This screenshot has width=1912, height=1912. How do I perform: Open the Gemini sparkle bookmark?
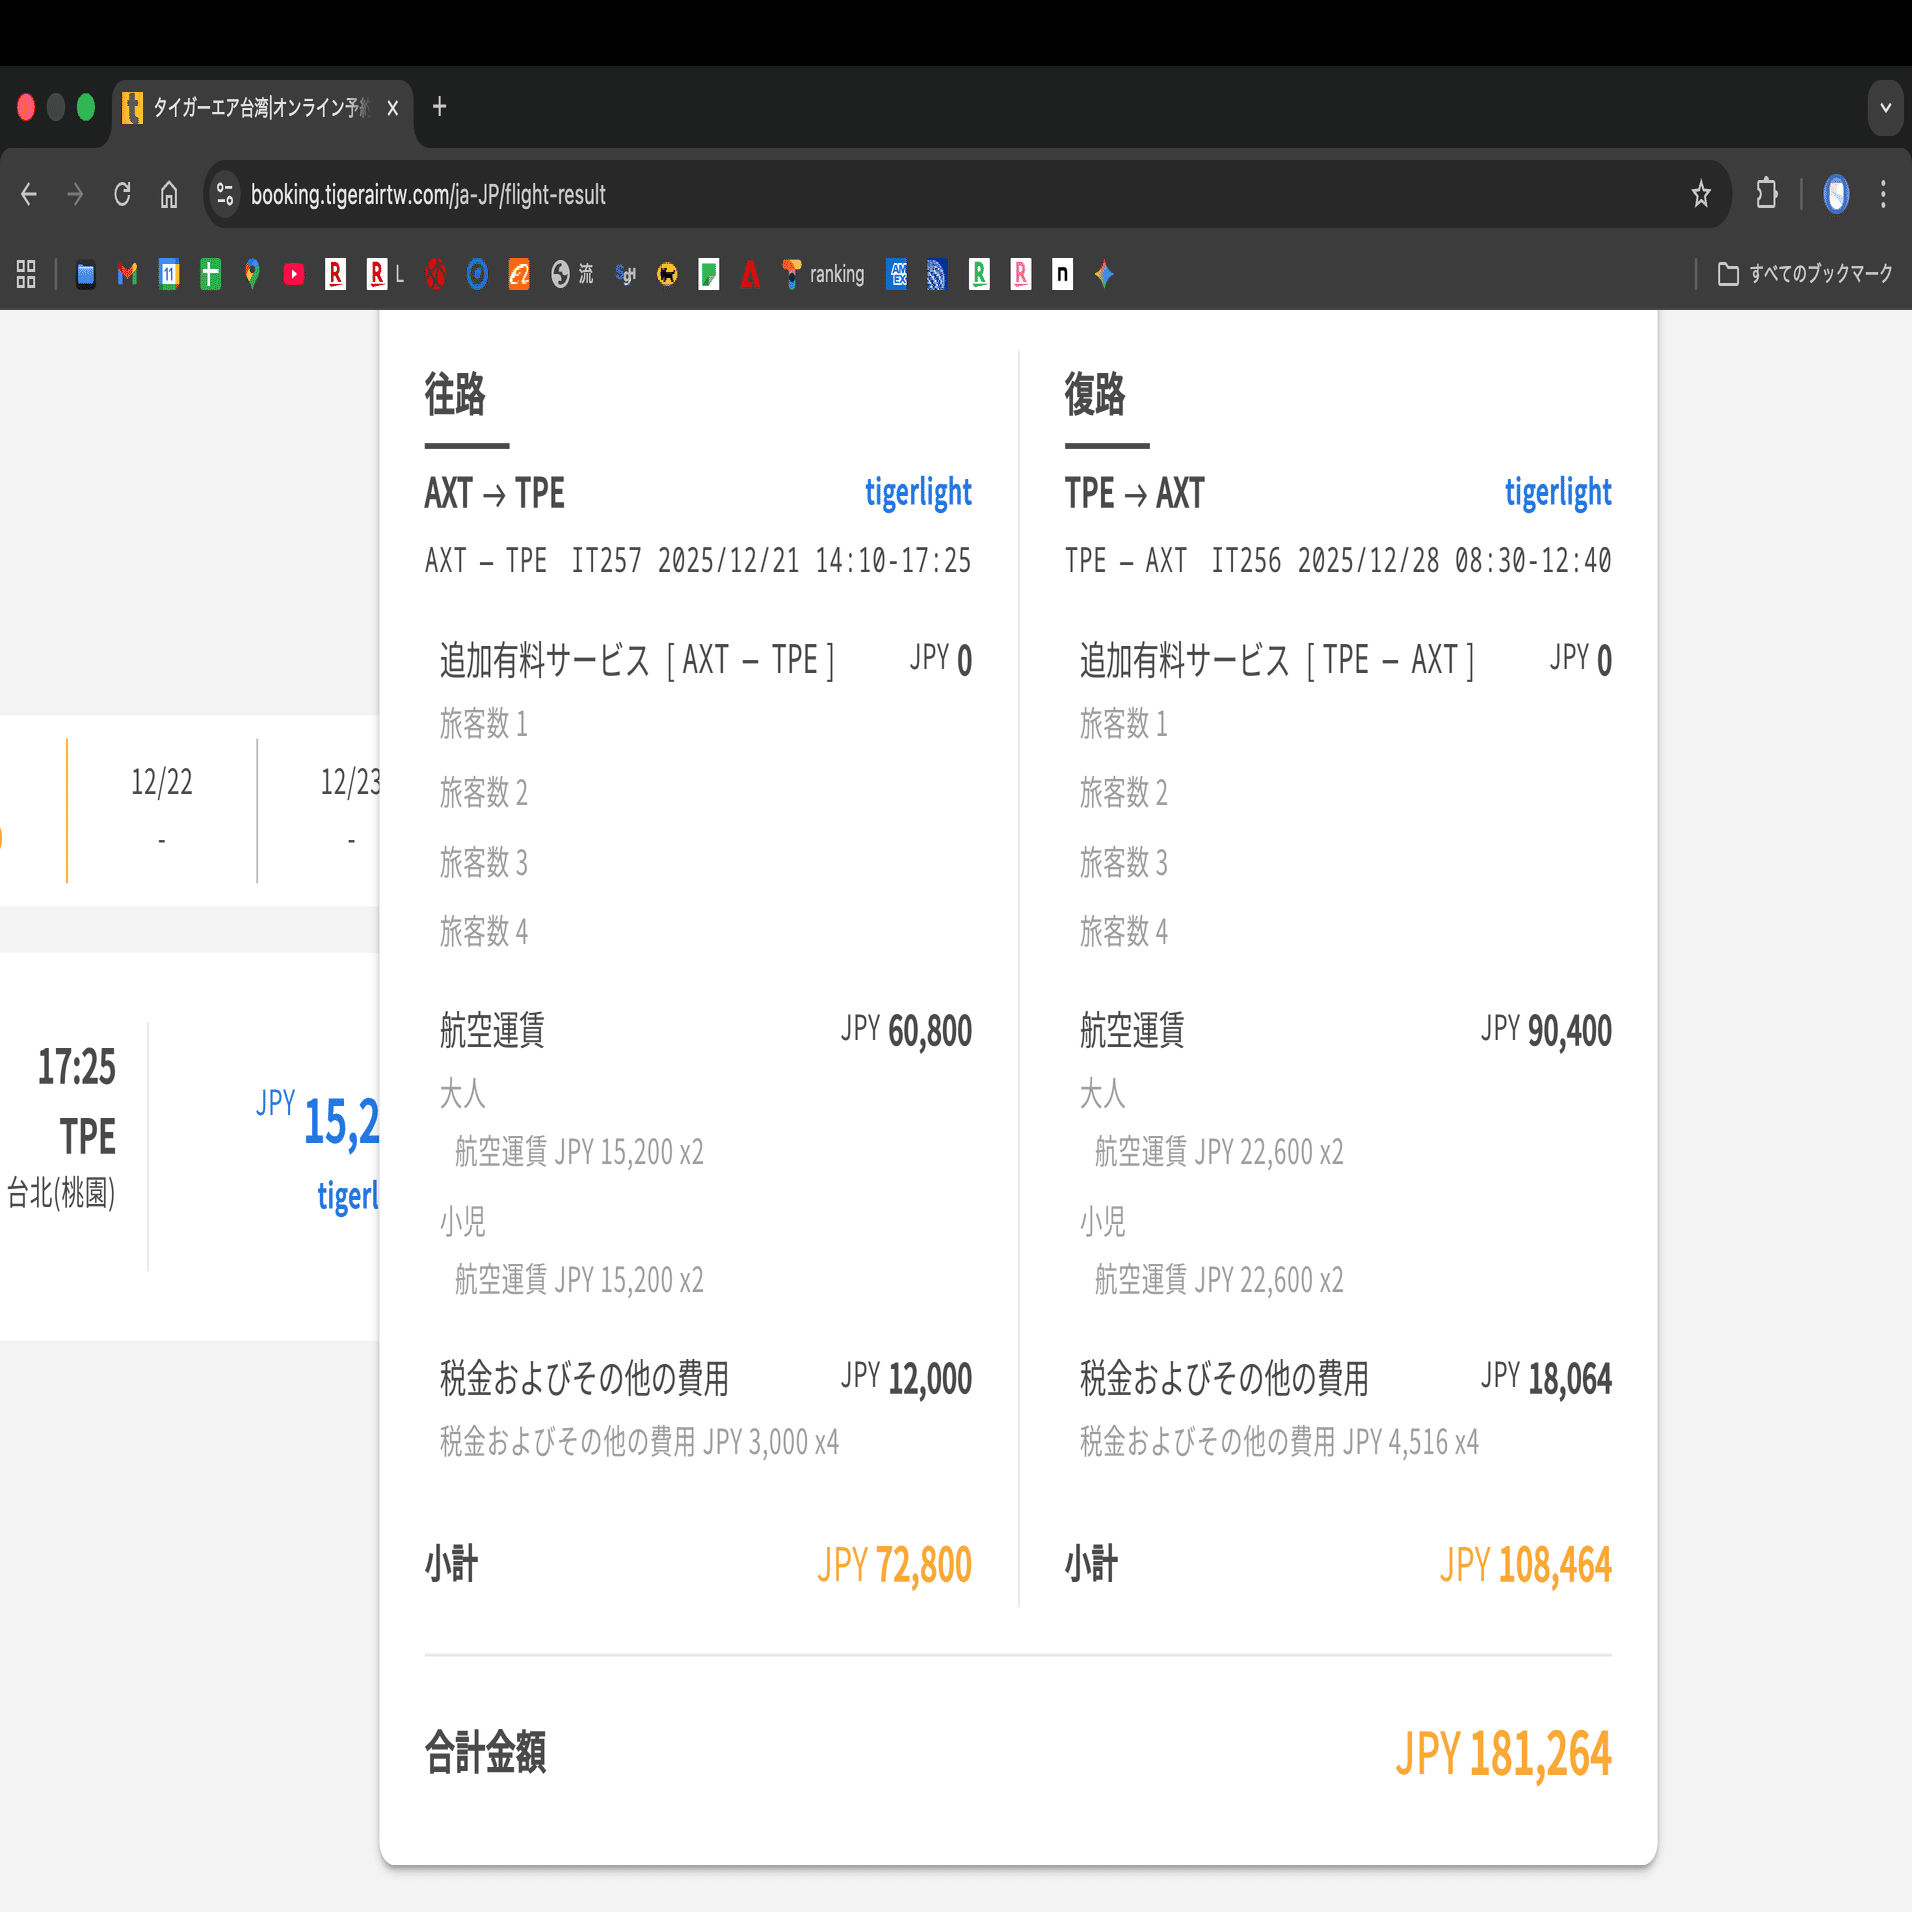[1104, 274]
